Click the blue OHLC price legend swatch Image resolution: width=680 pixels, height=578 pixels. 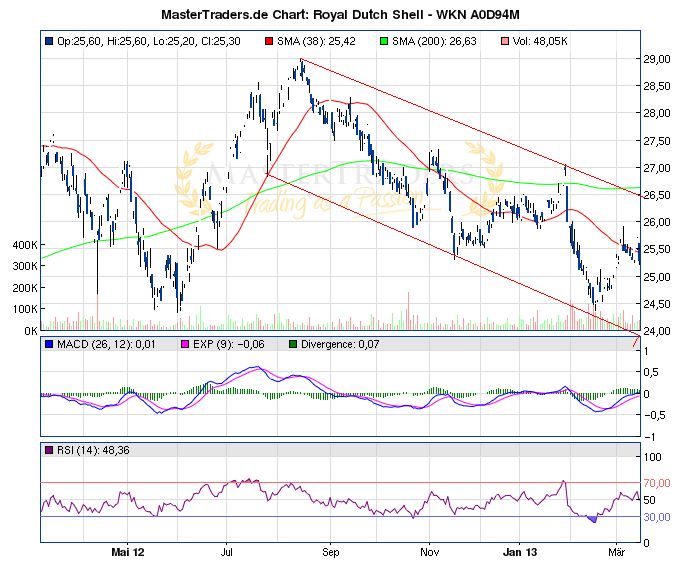point(49,41)
